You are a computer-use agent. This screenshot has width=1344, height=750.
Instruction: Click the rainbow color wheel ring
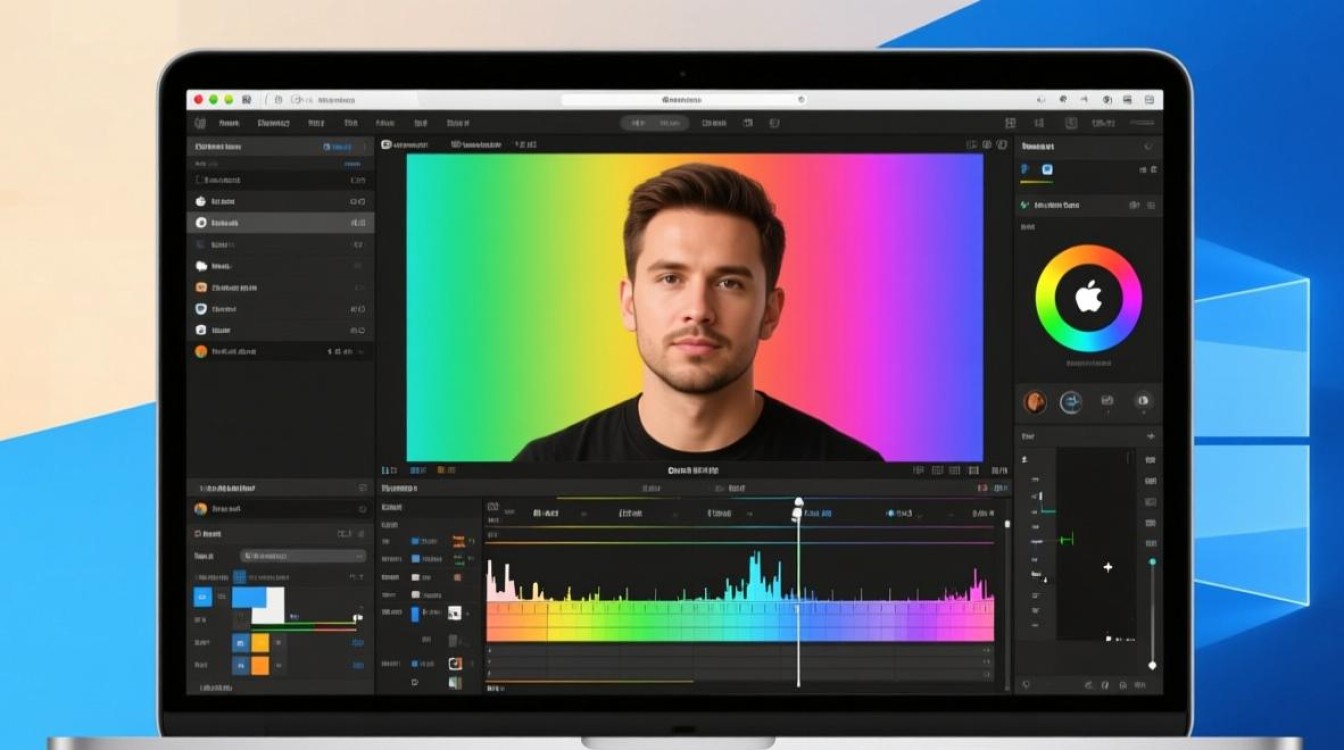coord(1047,298)
